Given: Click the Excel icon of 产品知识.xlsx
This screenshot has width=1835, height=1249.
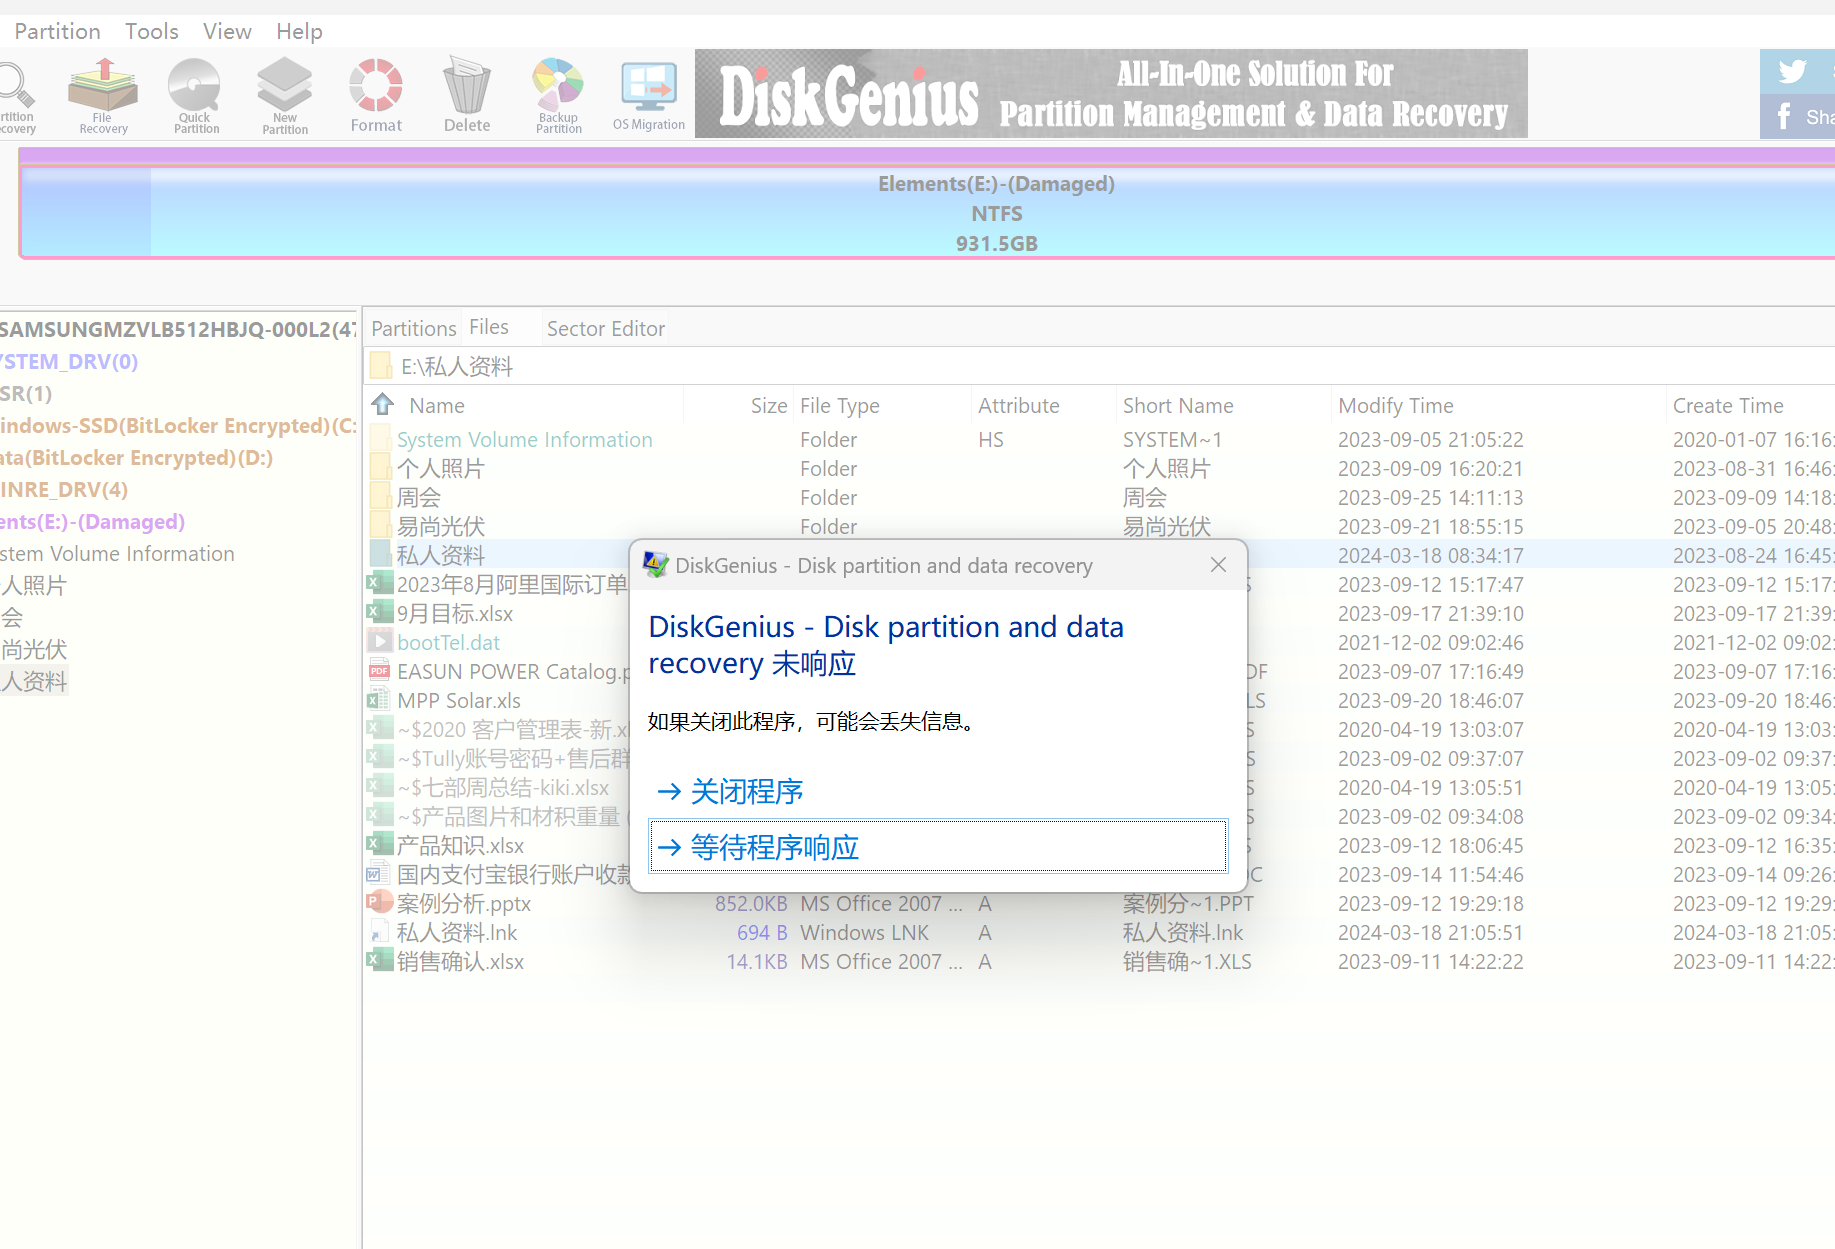Looking at the screenshot, I should click(x=379, y=844).
